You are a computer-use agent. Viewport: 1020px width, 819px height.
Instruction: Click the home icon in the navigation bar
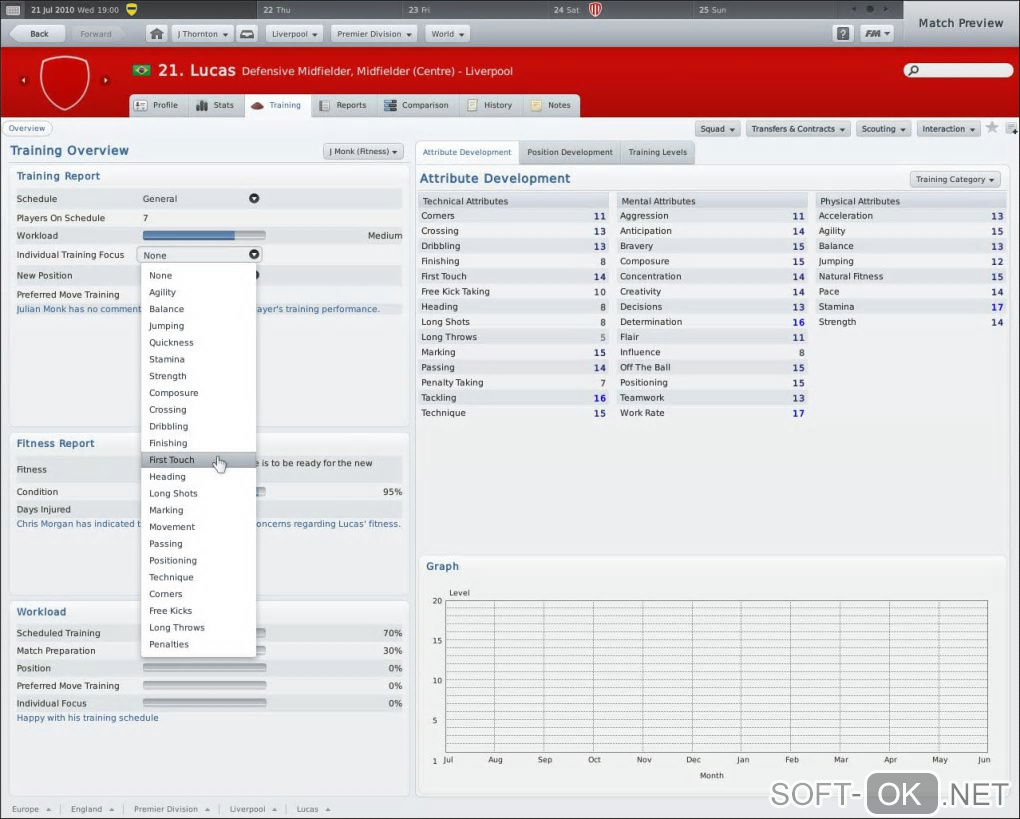click(x=156, y=34)
